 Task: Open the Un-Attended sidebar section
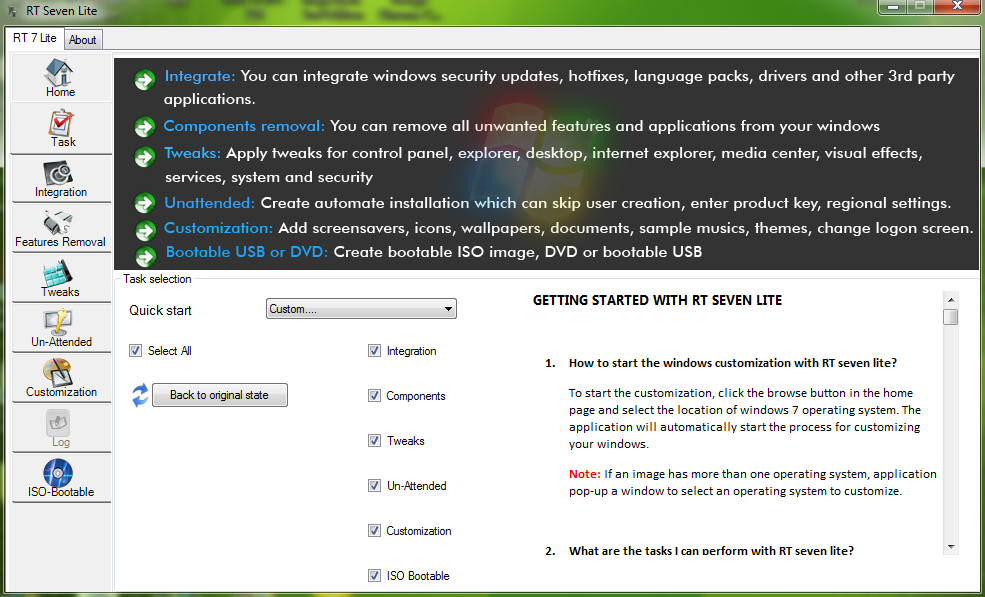pyautogui.click(x=61, y=328)
